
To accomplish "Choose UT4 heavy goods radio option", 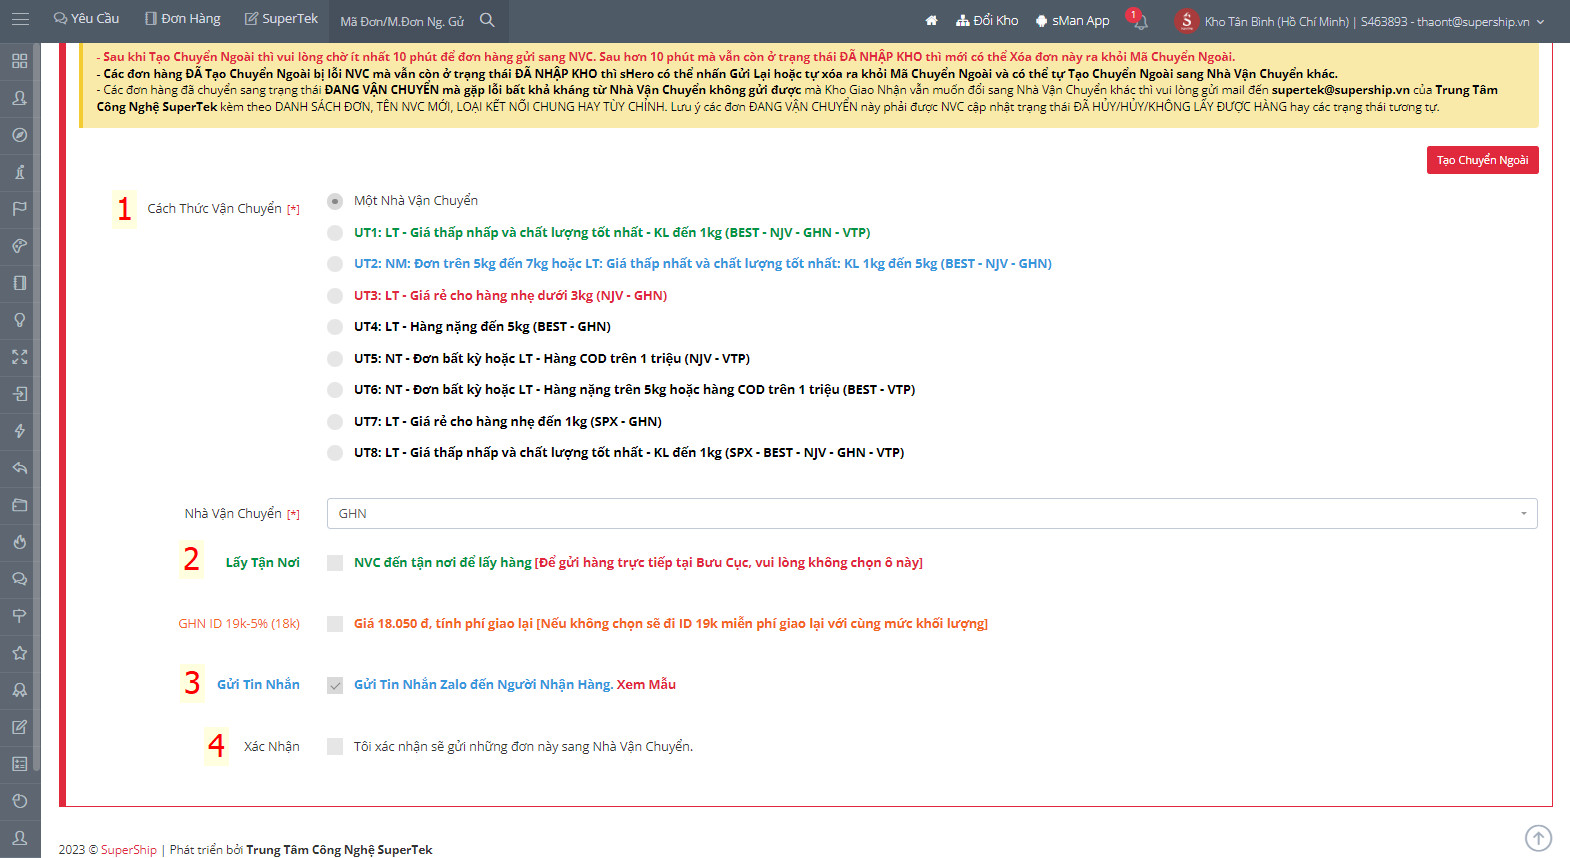I will click(335, 327).
